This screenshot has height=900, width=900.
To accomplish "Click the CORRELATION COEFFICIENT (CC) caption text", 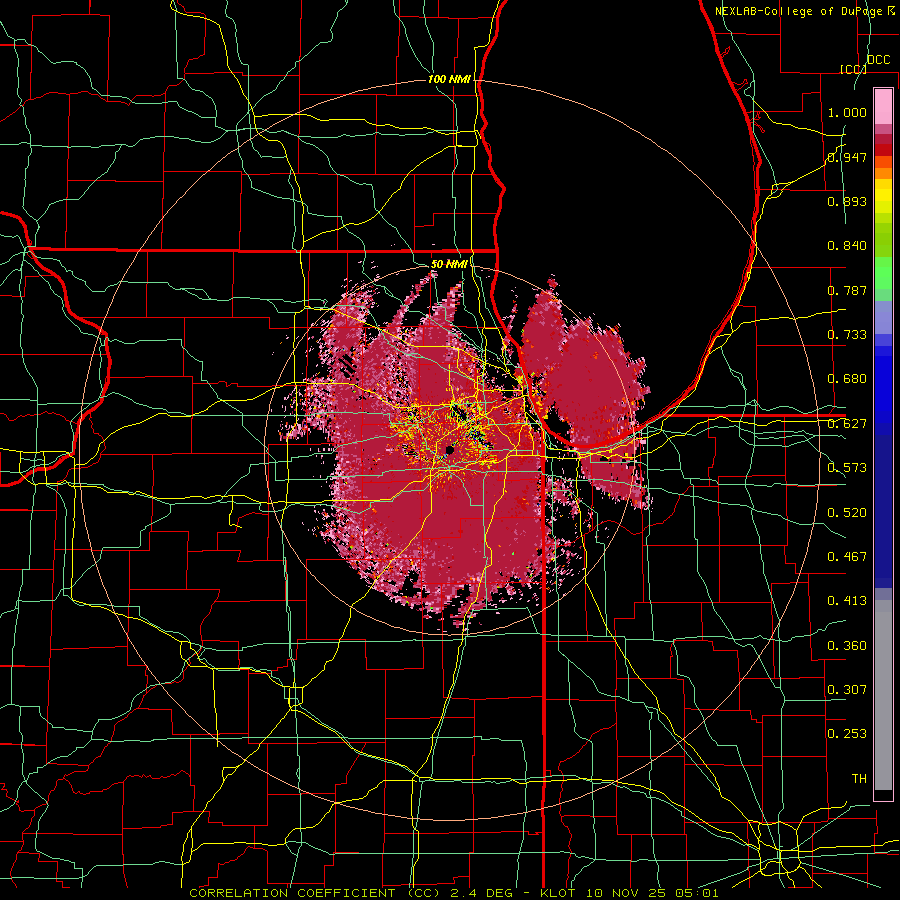I will [315, 893].
